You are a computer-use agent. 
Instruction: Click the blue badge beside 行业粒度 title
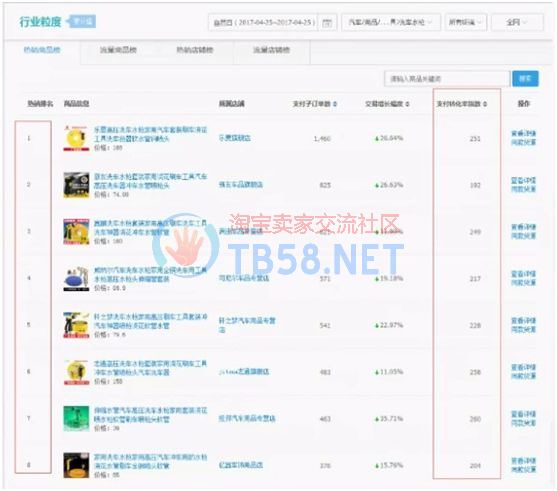point(81,22)
